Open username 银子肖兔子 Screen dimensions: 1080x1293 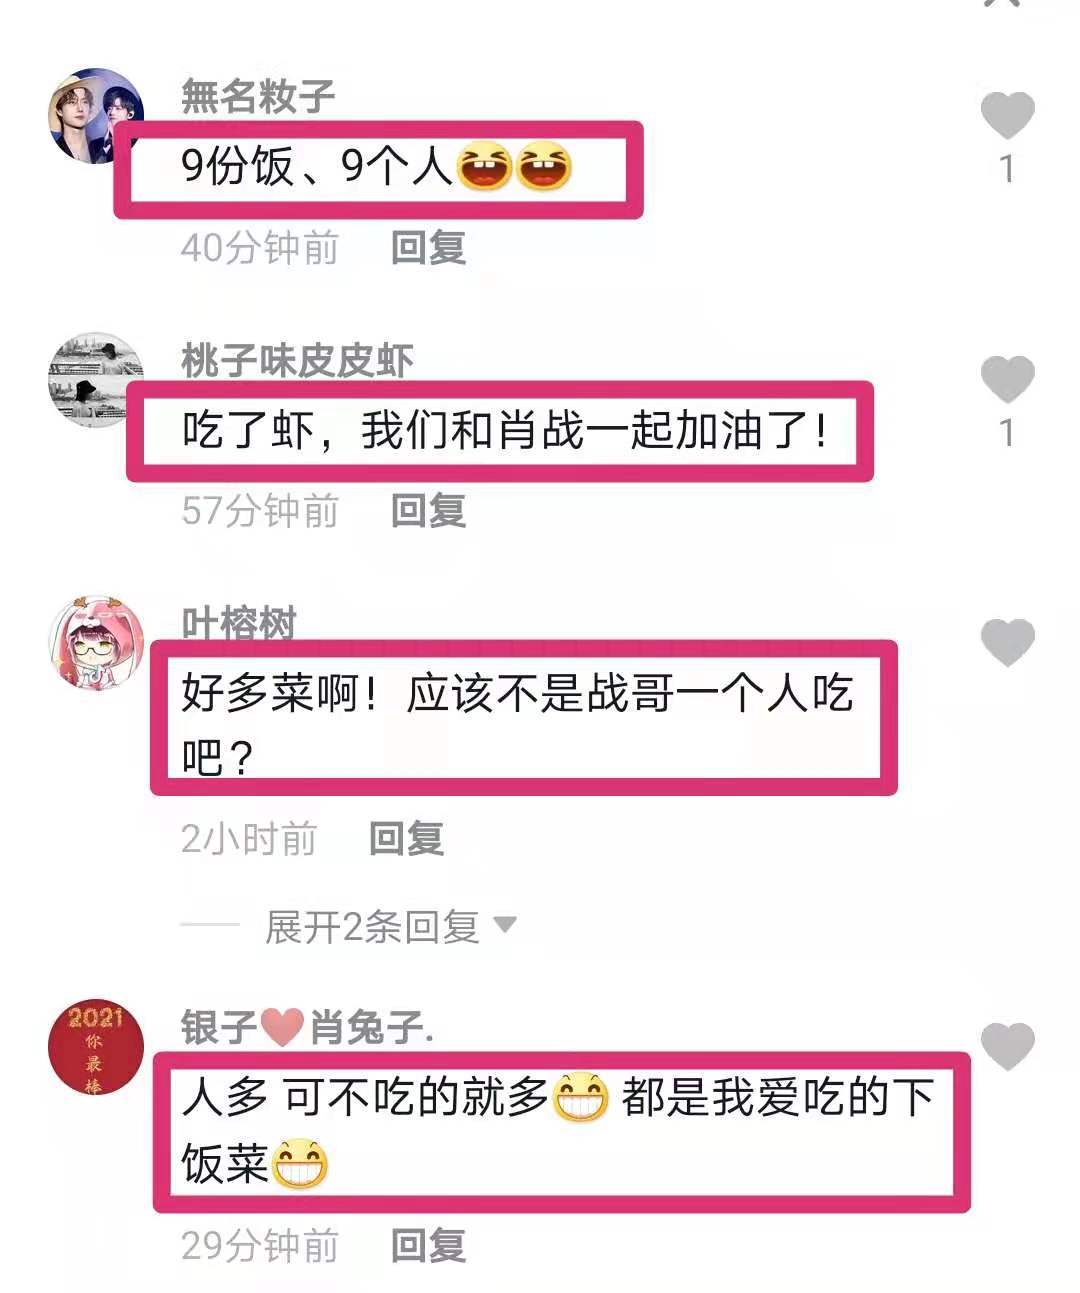(x=307, y=1027)
